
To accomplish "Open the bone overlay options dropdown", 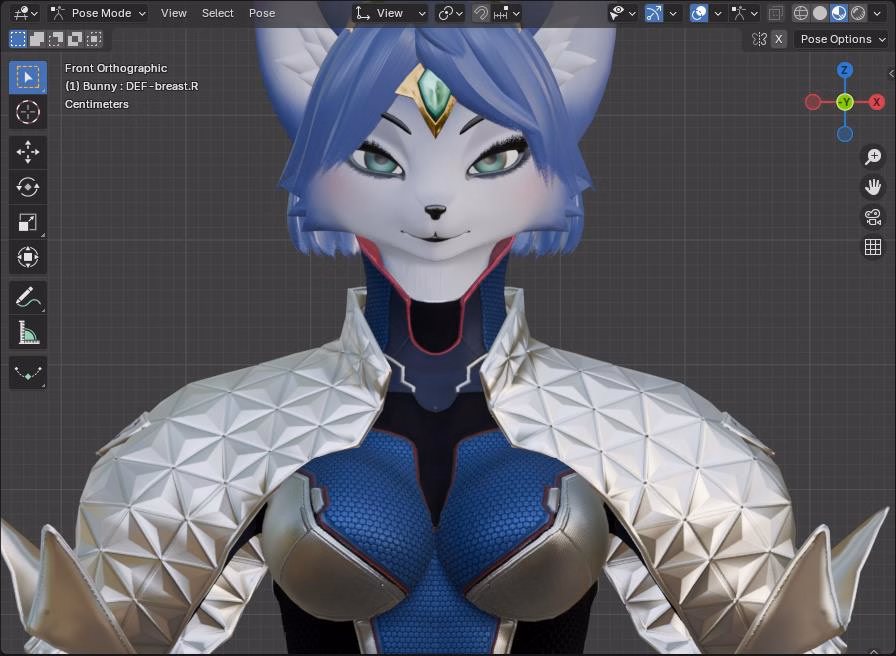I will [745, 13].
